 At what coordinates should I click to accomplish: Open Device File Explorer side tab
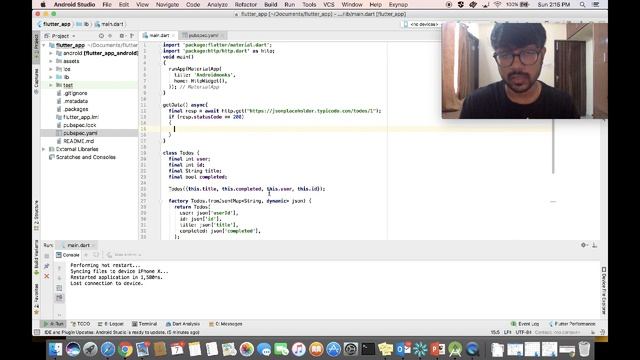(x=604, y=290)
